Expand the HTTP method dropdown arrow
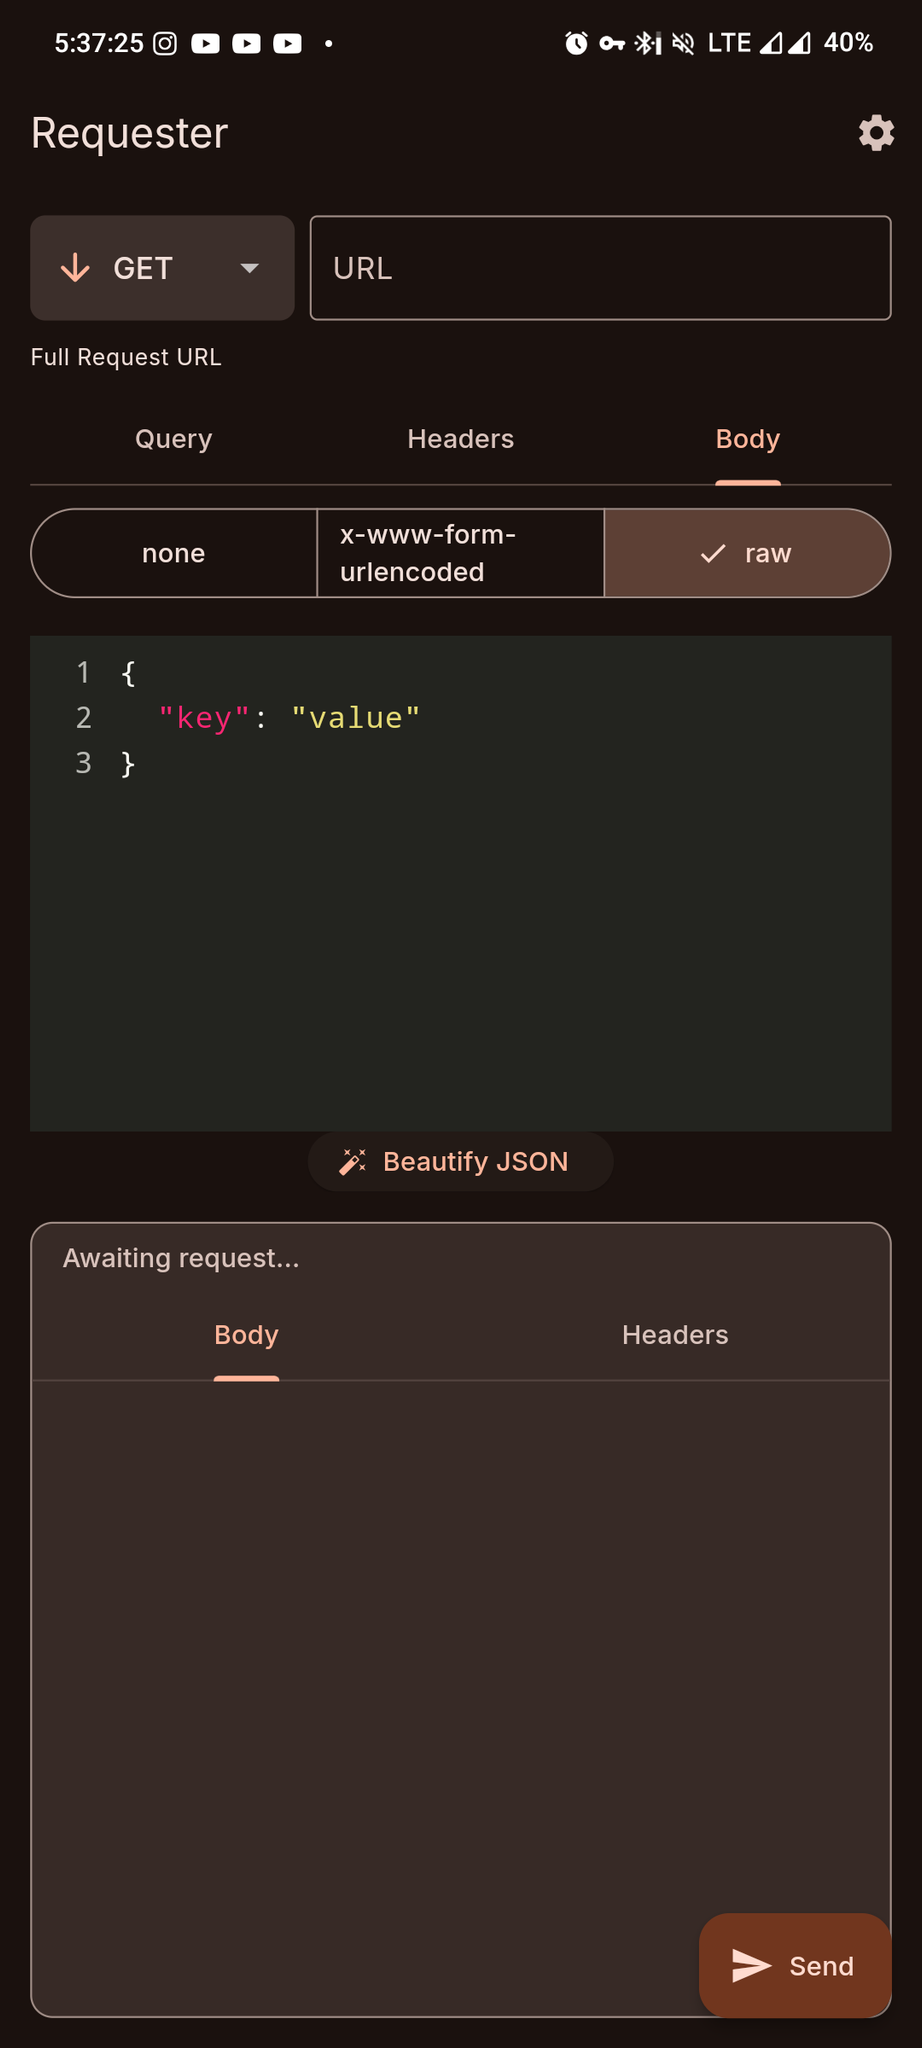 (250, 268)
